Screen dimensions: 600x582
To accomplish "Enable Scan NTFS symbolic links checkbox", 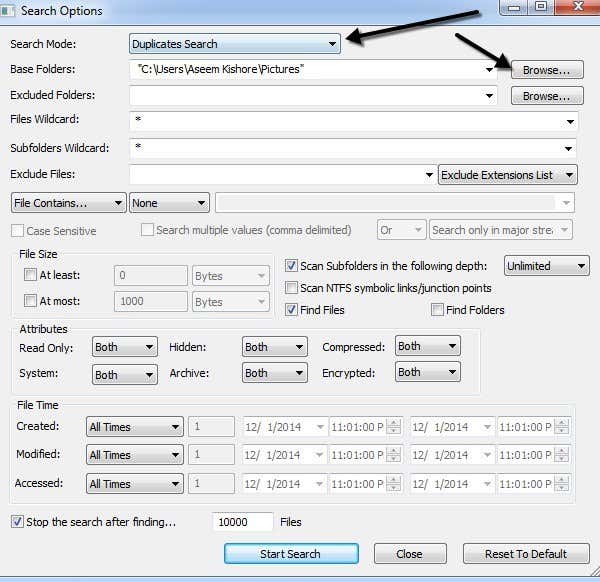I will tap(291, 287).
